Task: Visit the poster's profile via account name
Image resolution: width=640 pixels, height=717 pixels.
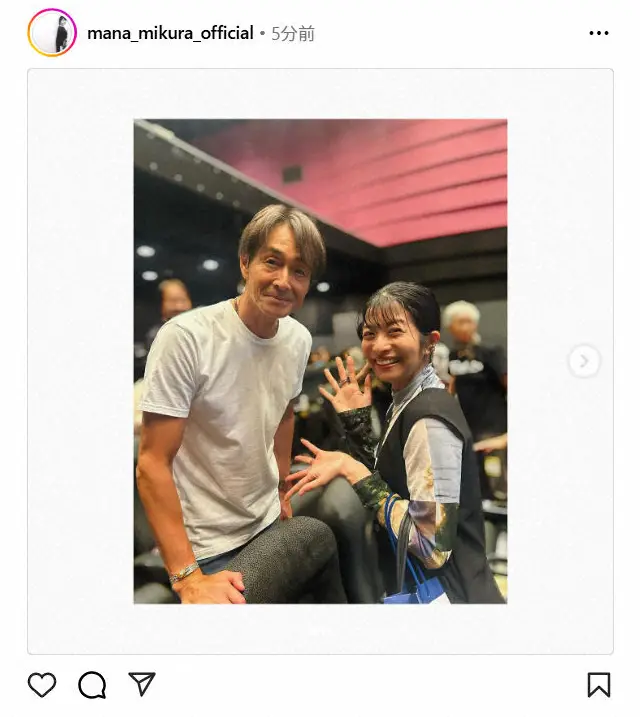Action: (x=170, y=33)
